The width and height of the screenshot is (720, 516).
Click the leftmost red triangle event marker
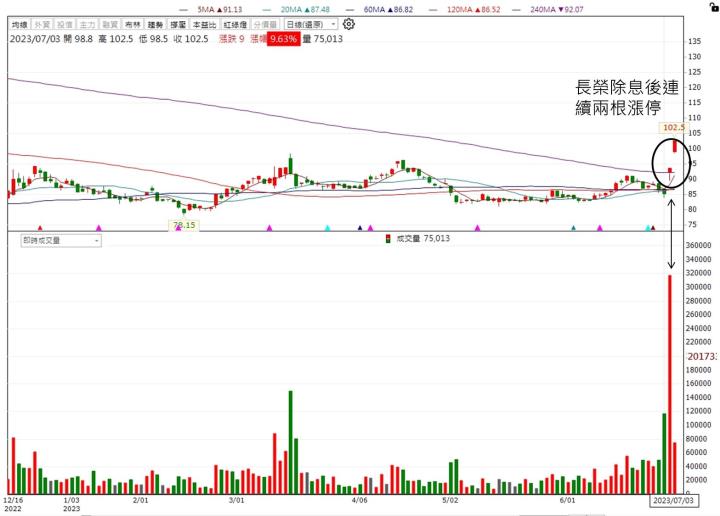(x=40, y=228)
